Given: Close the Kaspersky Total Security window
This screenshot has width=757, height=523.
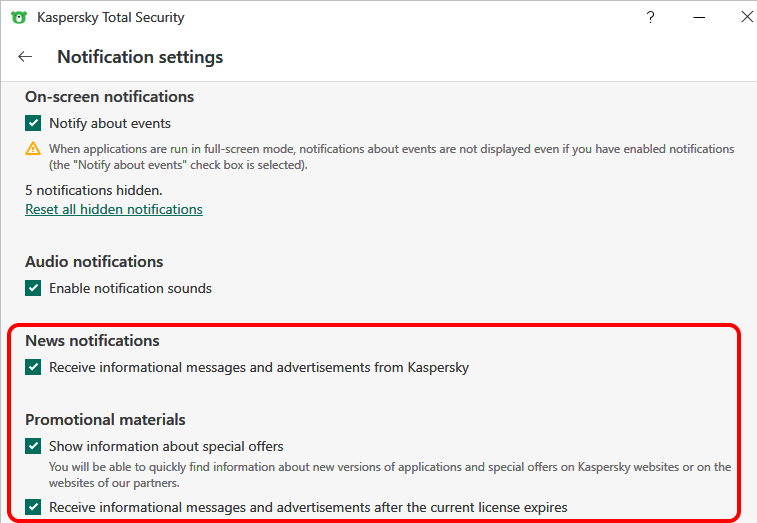Looking at the screenshot, I should (746, 17).
